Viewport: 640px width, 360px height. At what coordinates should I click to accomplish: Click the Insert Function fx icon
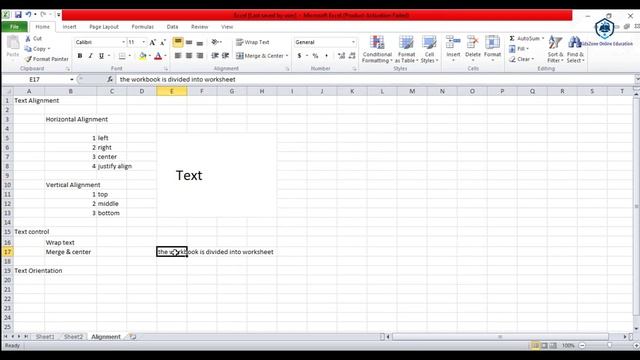(110, 79)
